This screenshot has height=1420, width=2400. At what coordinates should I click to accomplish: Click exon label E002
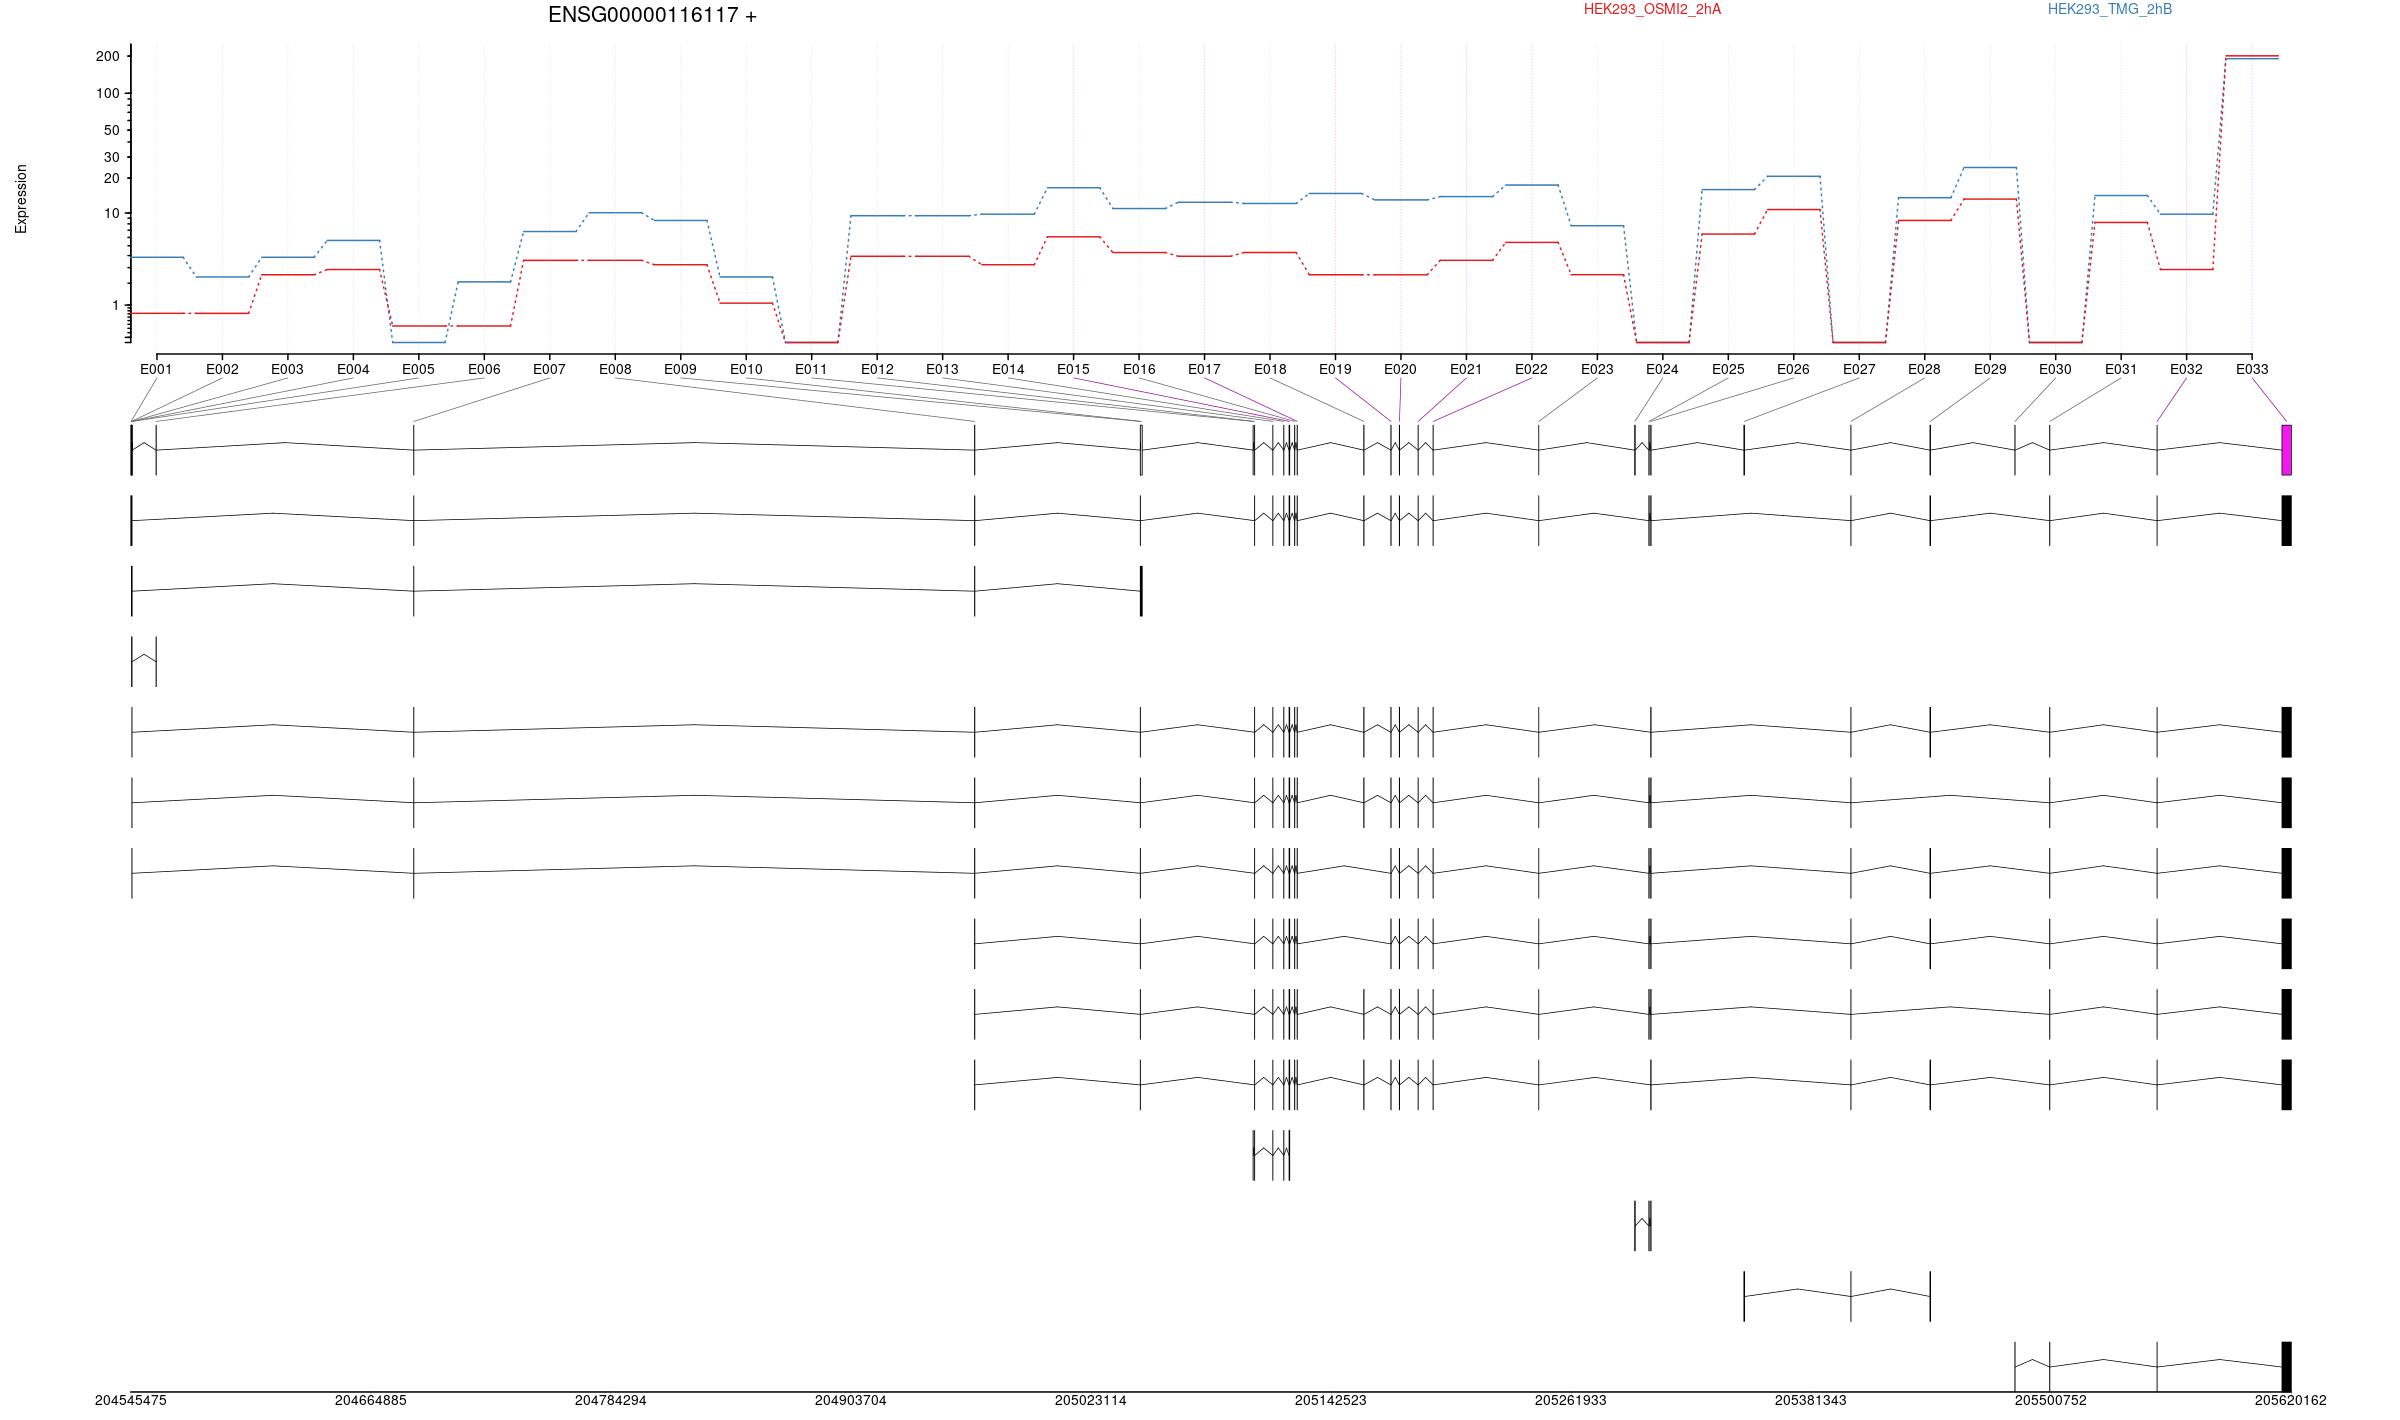(222, 369)
